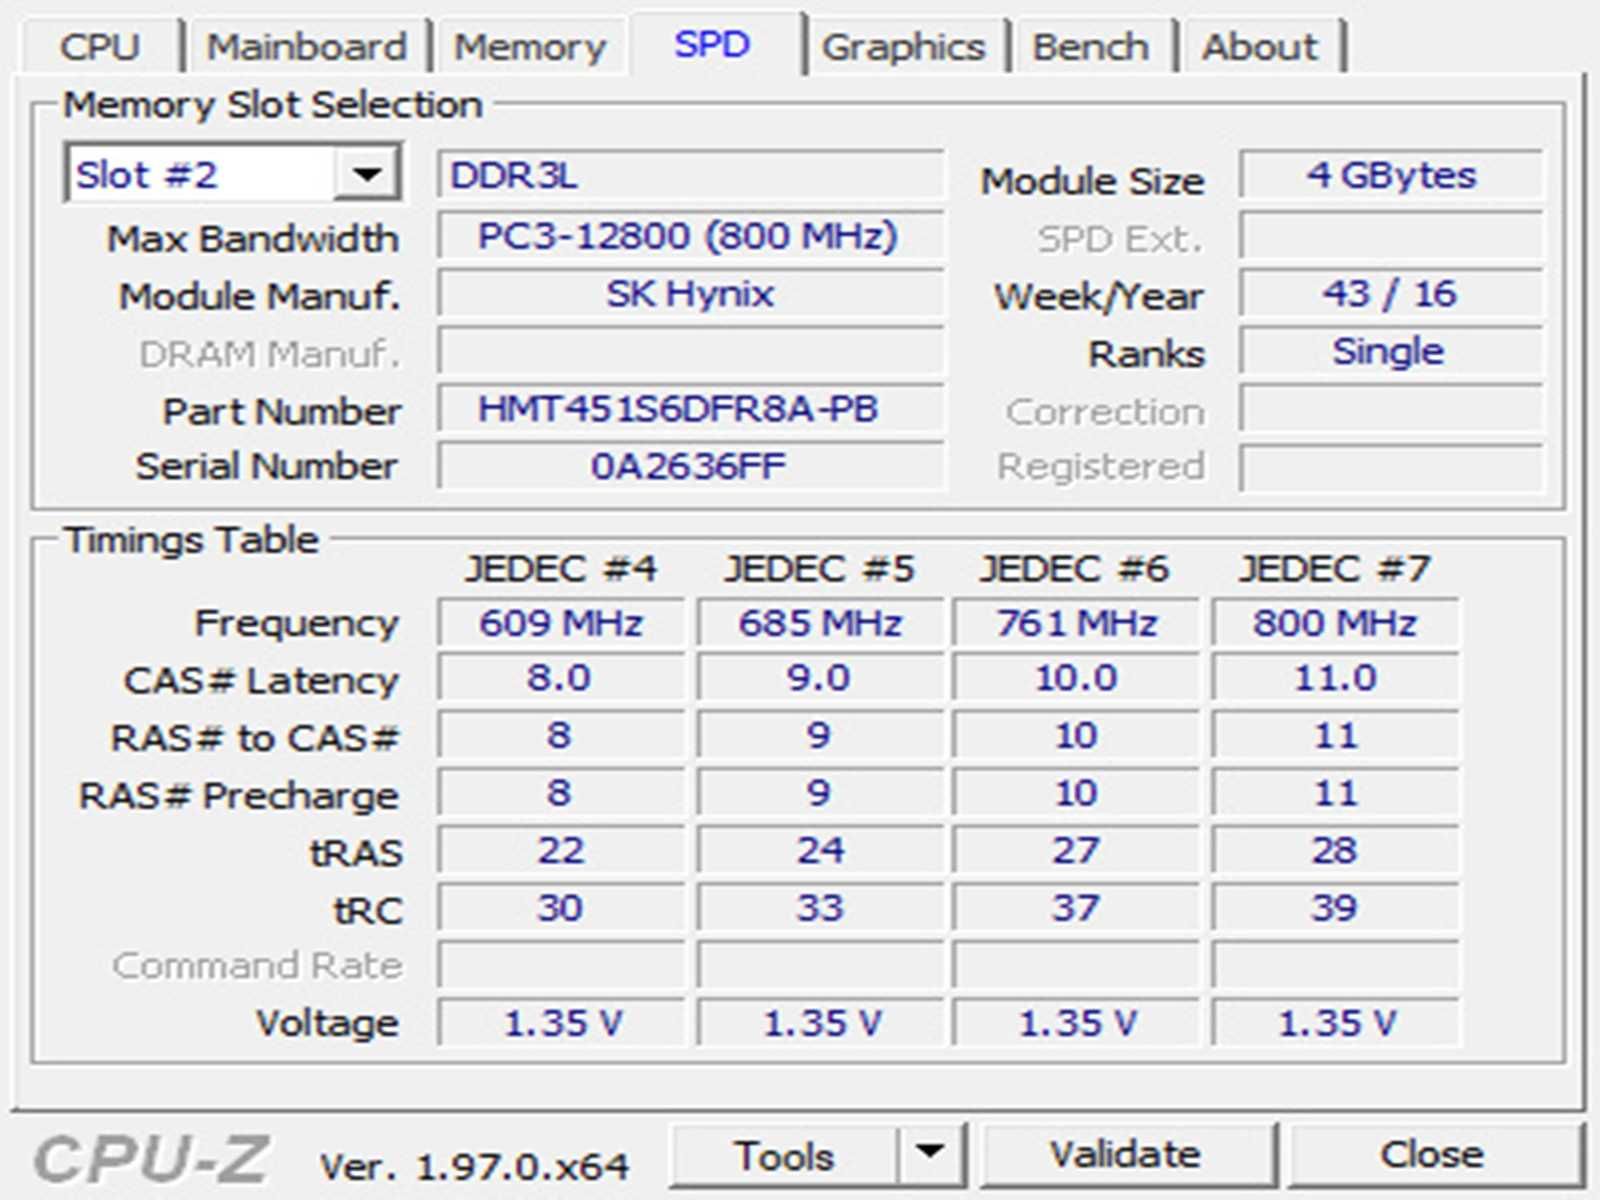Click the tRAS value 22

[561, 851]
